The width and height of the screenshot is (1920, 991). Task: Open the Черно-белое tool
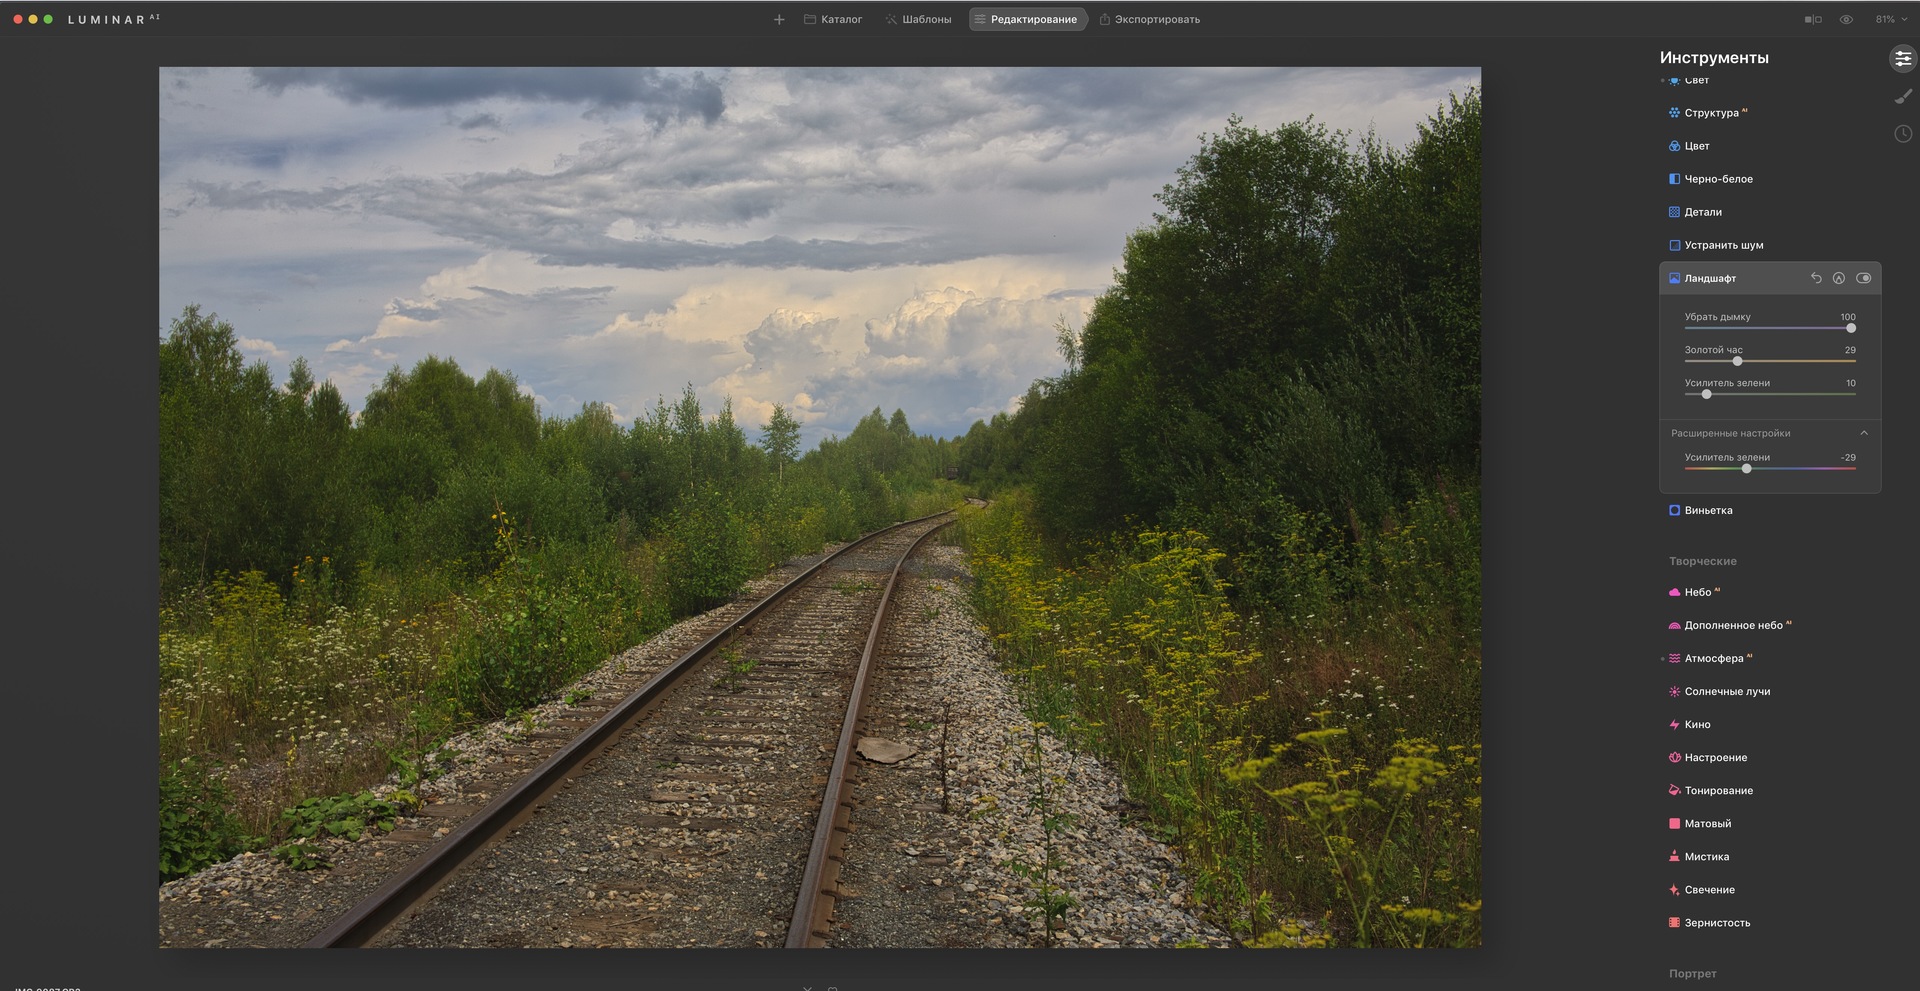pos(1718,179)
